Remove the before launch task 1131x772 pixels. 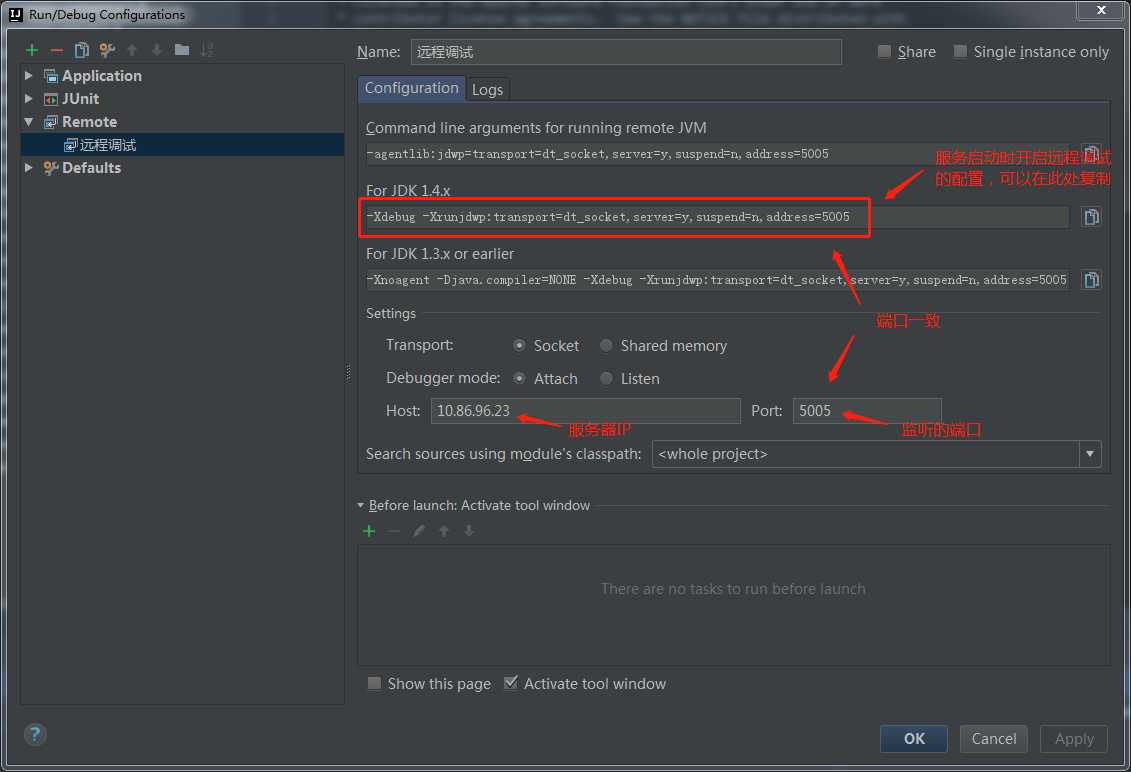[x=394, y=531]
